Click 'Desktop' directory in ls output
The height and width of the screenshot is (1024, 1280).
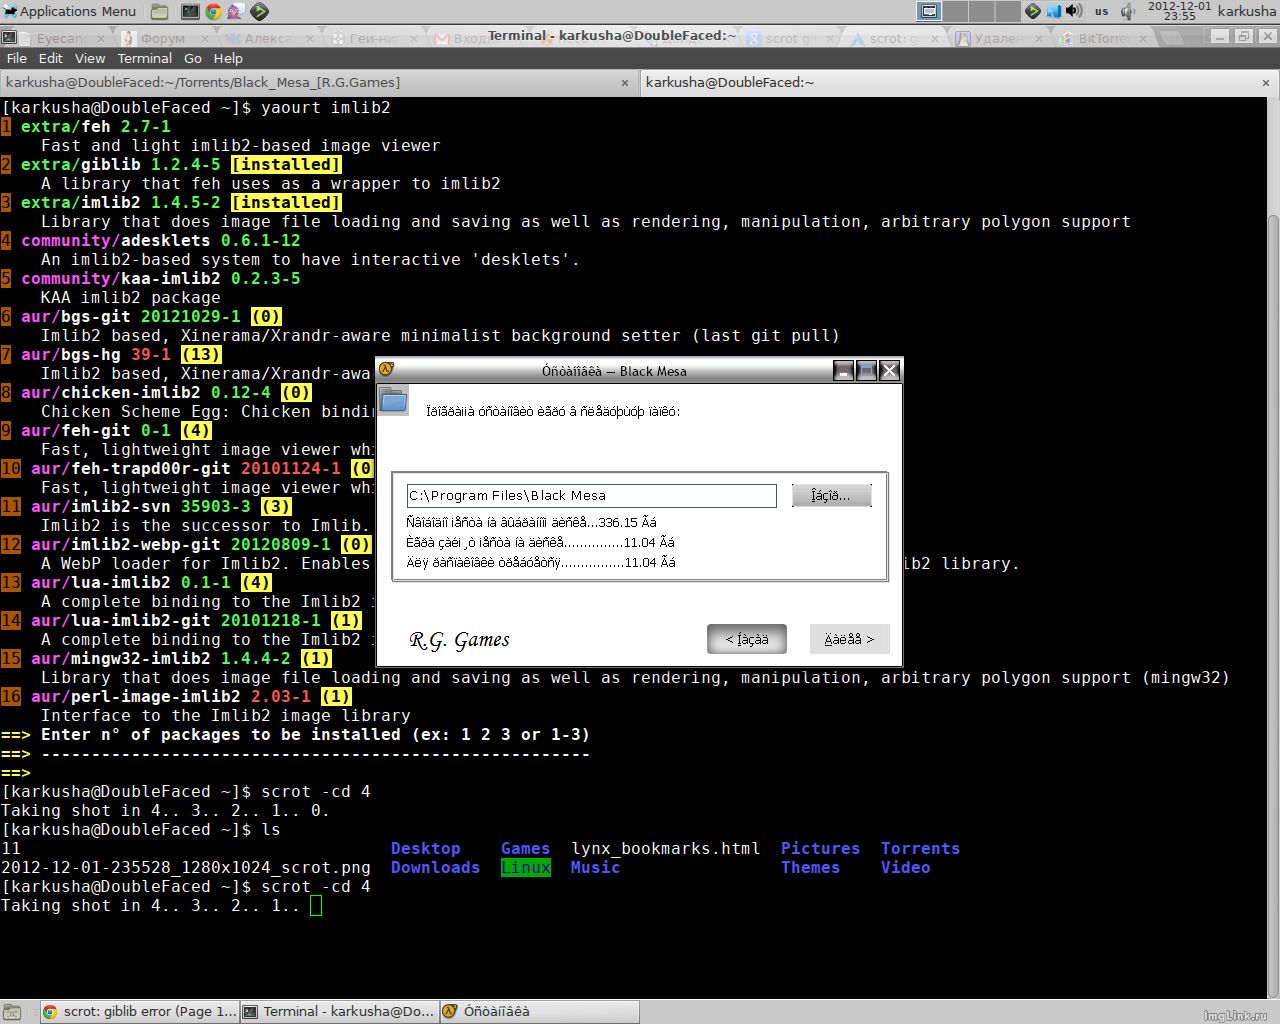(x=426, y=848)
